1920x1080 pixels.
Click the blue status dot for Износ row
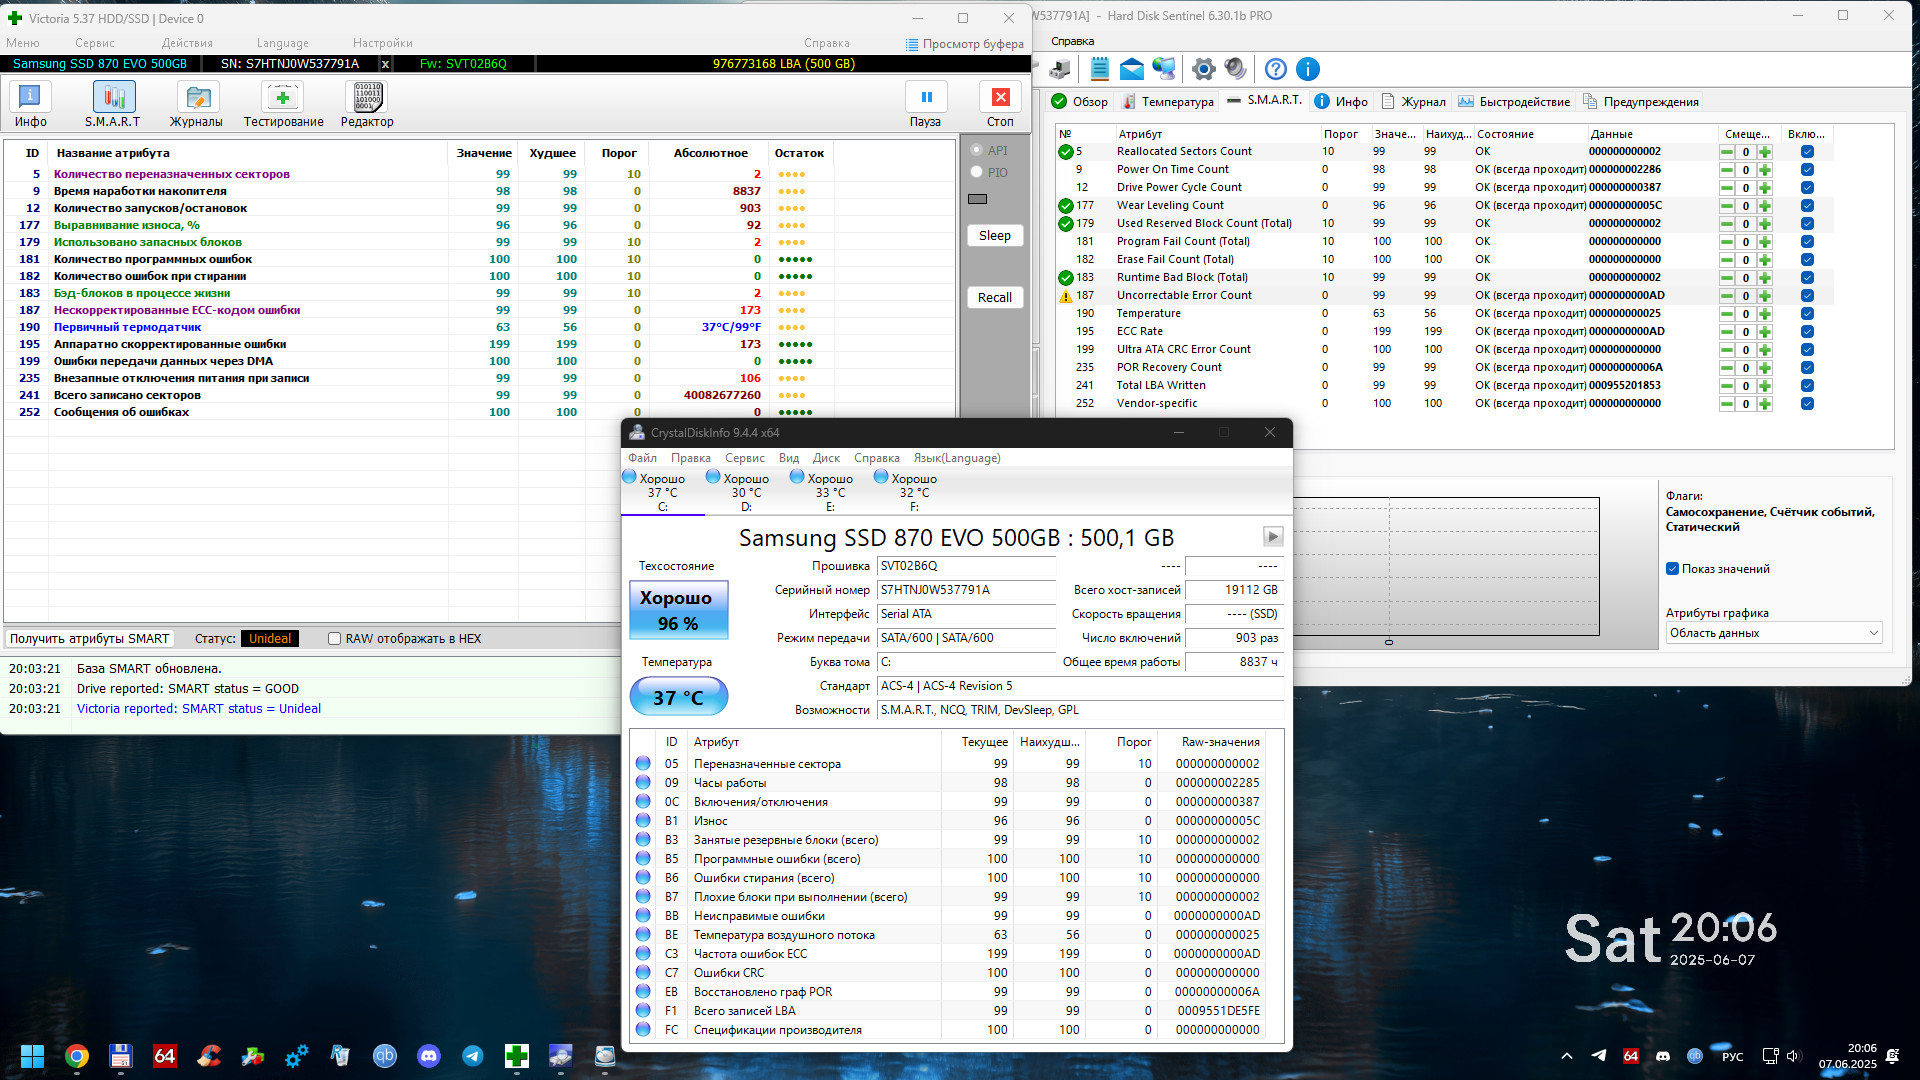(643, 821)
